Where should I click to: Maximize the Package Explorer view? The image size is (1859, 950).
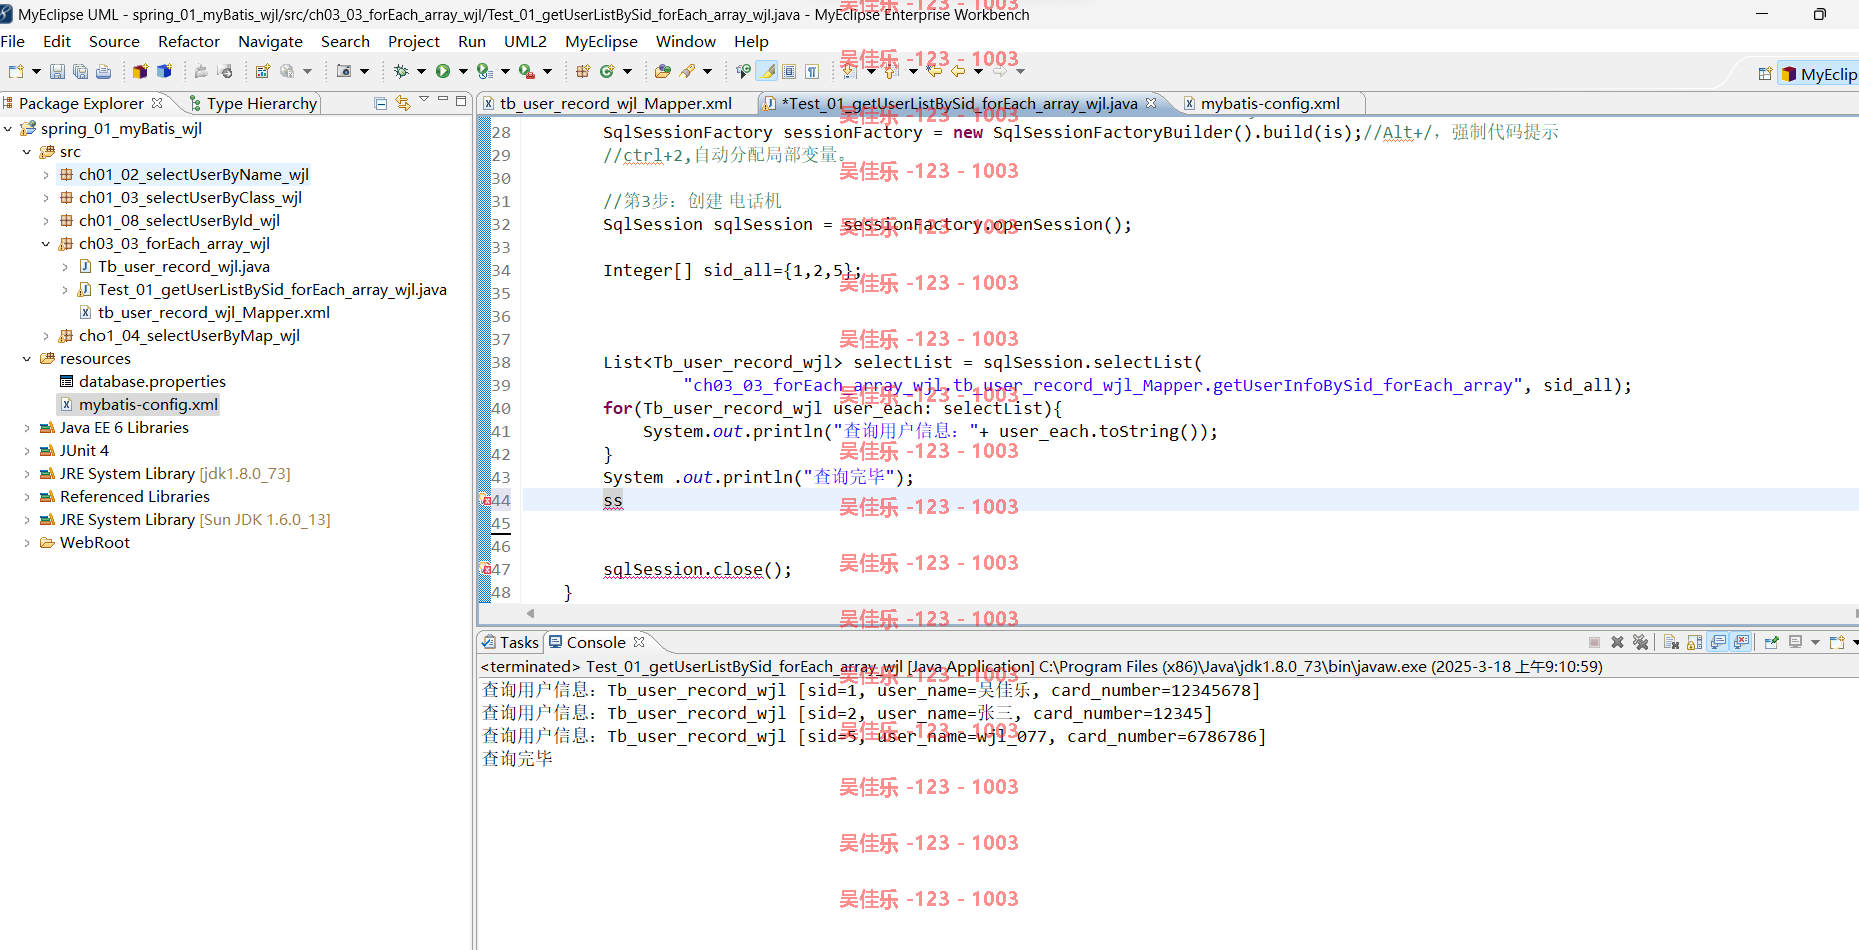pos(461,101)
